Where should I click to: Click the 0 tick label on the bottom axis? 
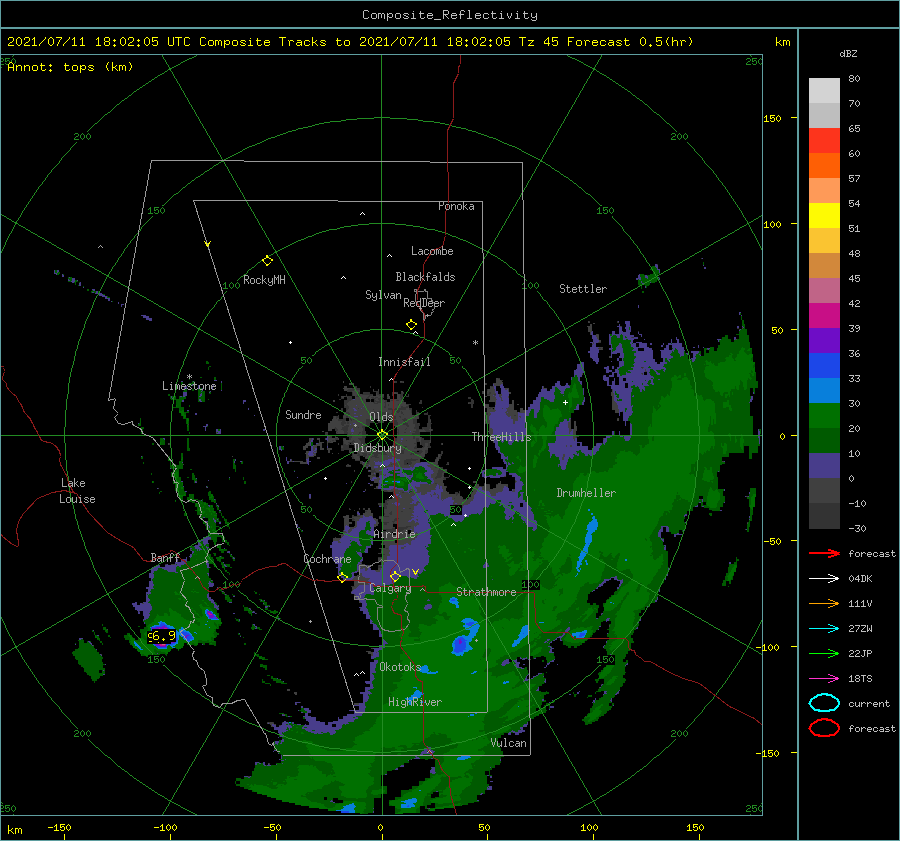point(381,827)
